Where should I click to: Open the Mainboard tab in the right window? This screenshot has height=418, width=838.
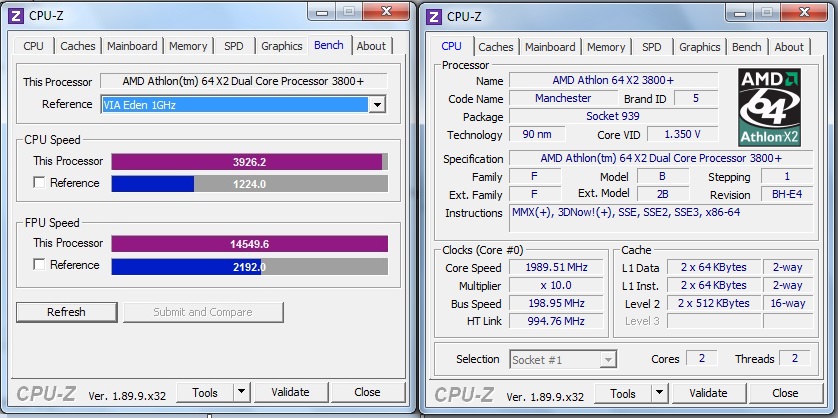point(550,47)
